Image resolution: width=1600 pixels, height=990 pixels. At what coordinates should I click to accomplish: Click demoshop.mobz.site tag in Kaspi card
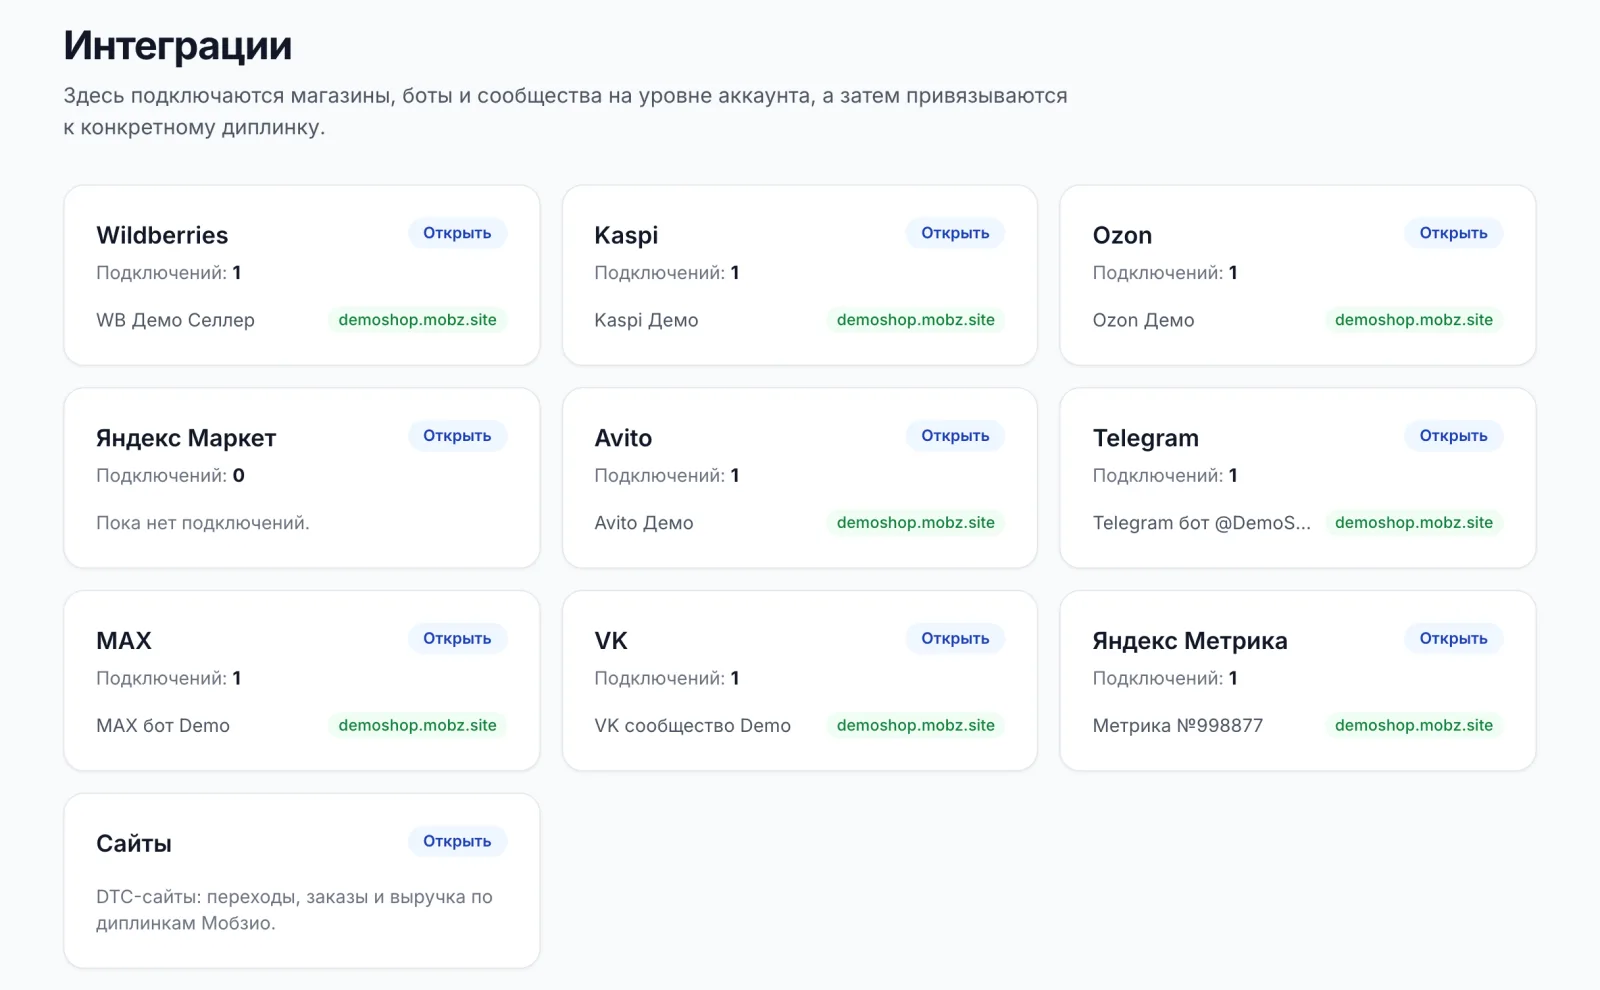(x=915, y=320)
